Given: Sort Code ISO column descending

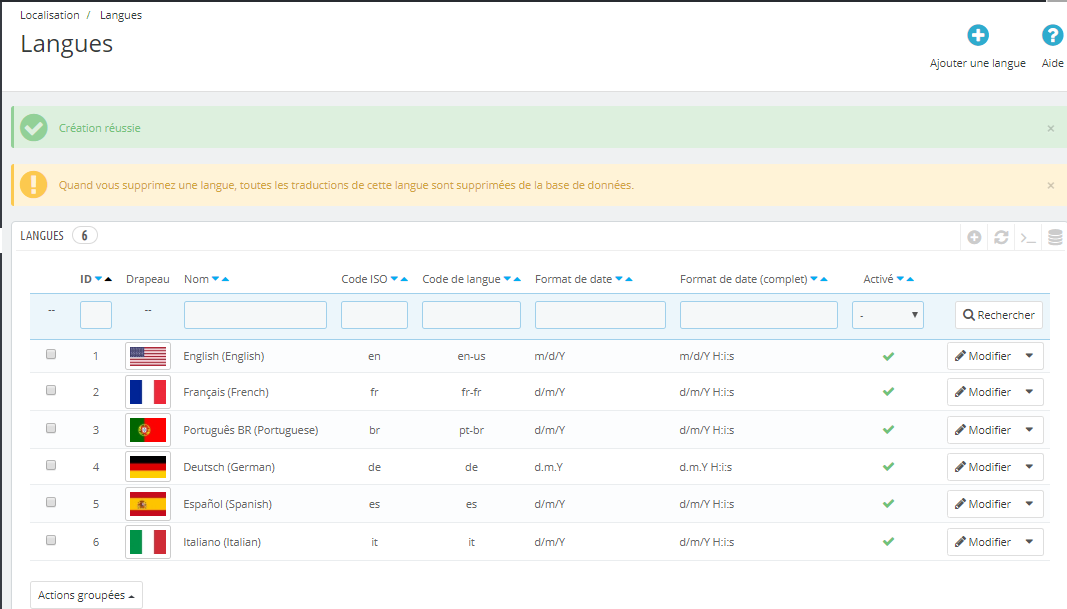Looking at the screenshot, I should pos(394,279).
